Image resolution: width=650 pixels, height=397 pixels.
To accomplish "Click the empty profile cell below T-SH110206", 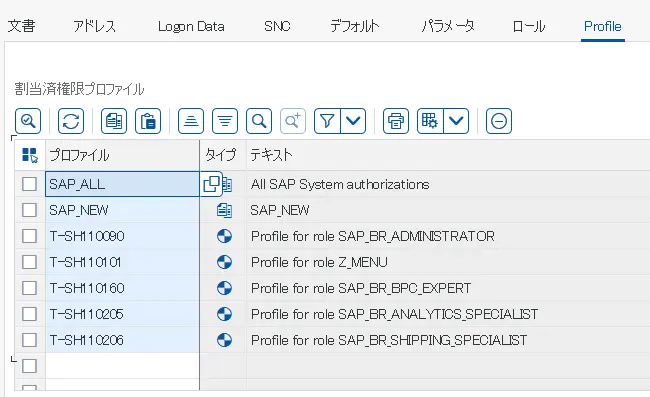I will [x=122, y=366].
